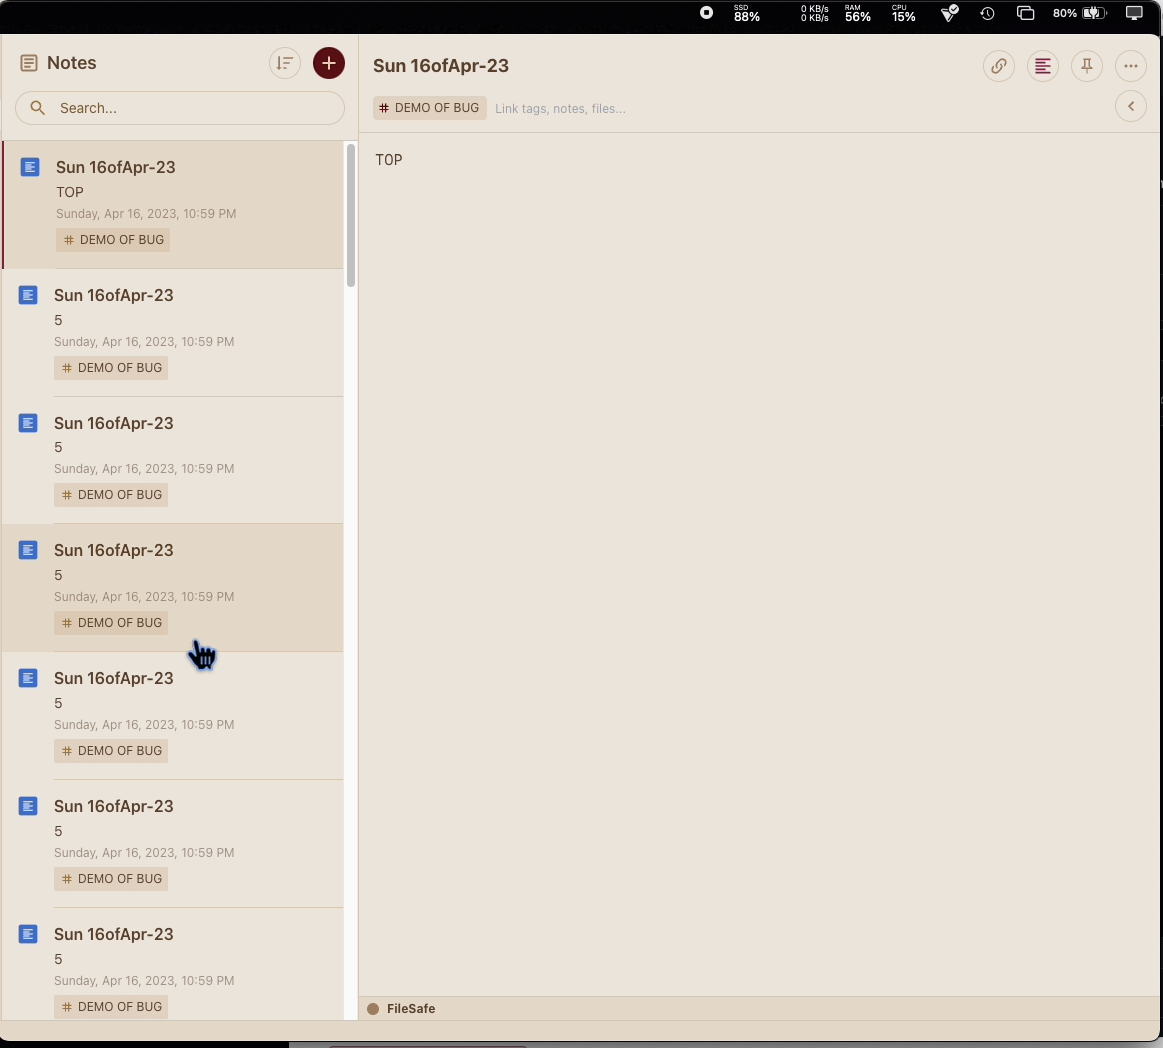Open battery 80% status menu
Screen dimensions: 1163x1048
(x=1079, y=13)
